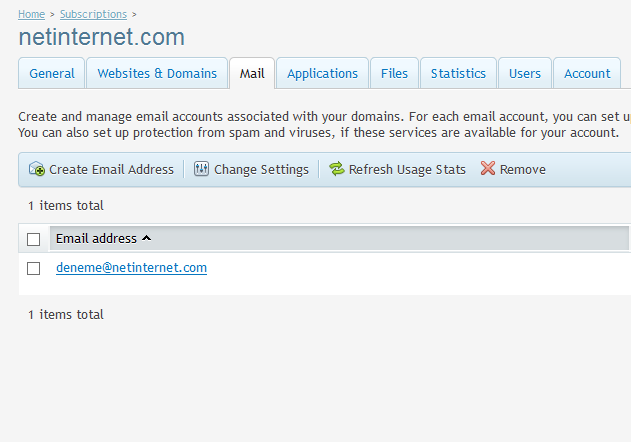
Task: Select the Mail tab
Action: [252, 73]
